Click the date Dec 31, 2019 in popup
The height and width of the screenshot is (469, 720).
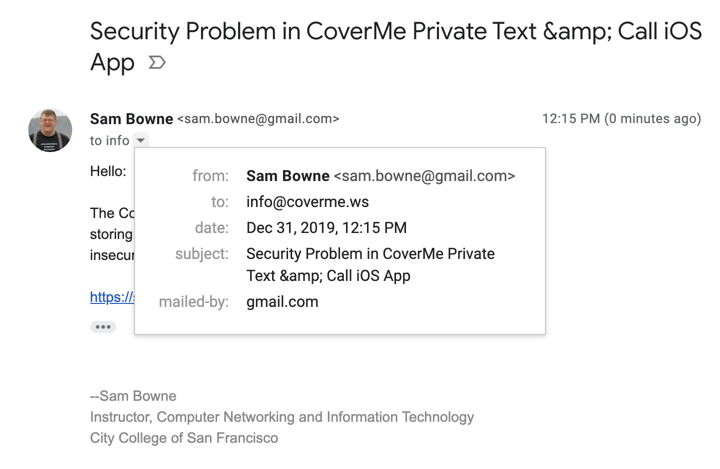point(326,228)
